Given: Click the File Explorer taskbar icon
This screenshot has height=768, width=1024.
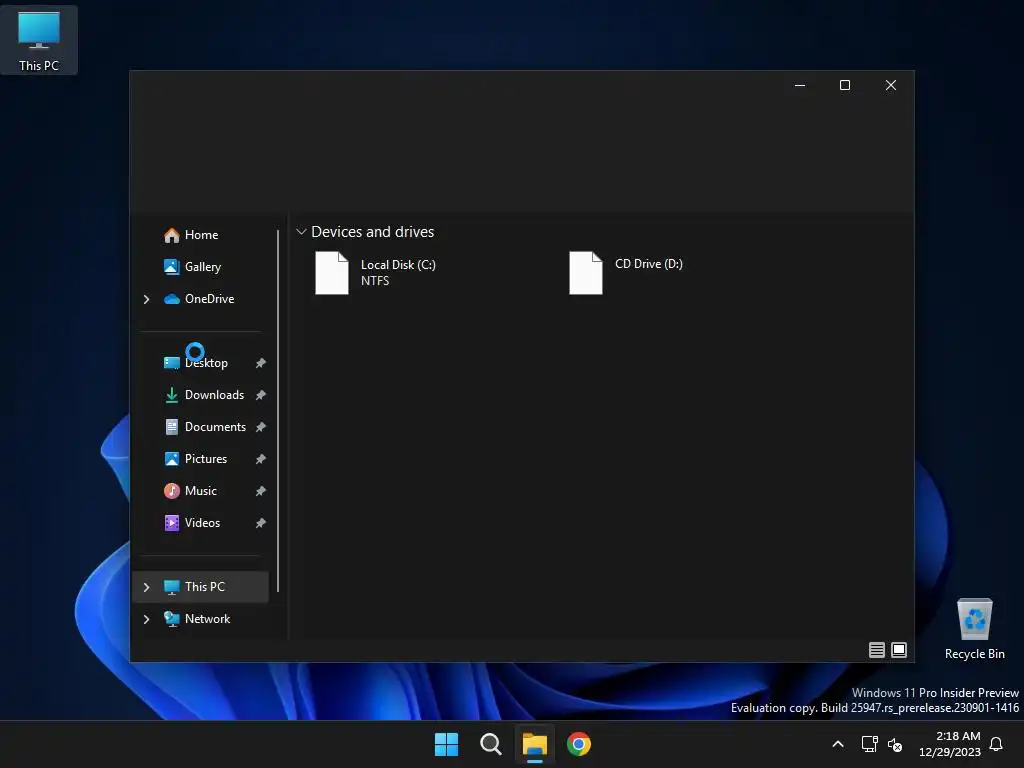Looking at the screenshot, I should tap(535, 744).
